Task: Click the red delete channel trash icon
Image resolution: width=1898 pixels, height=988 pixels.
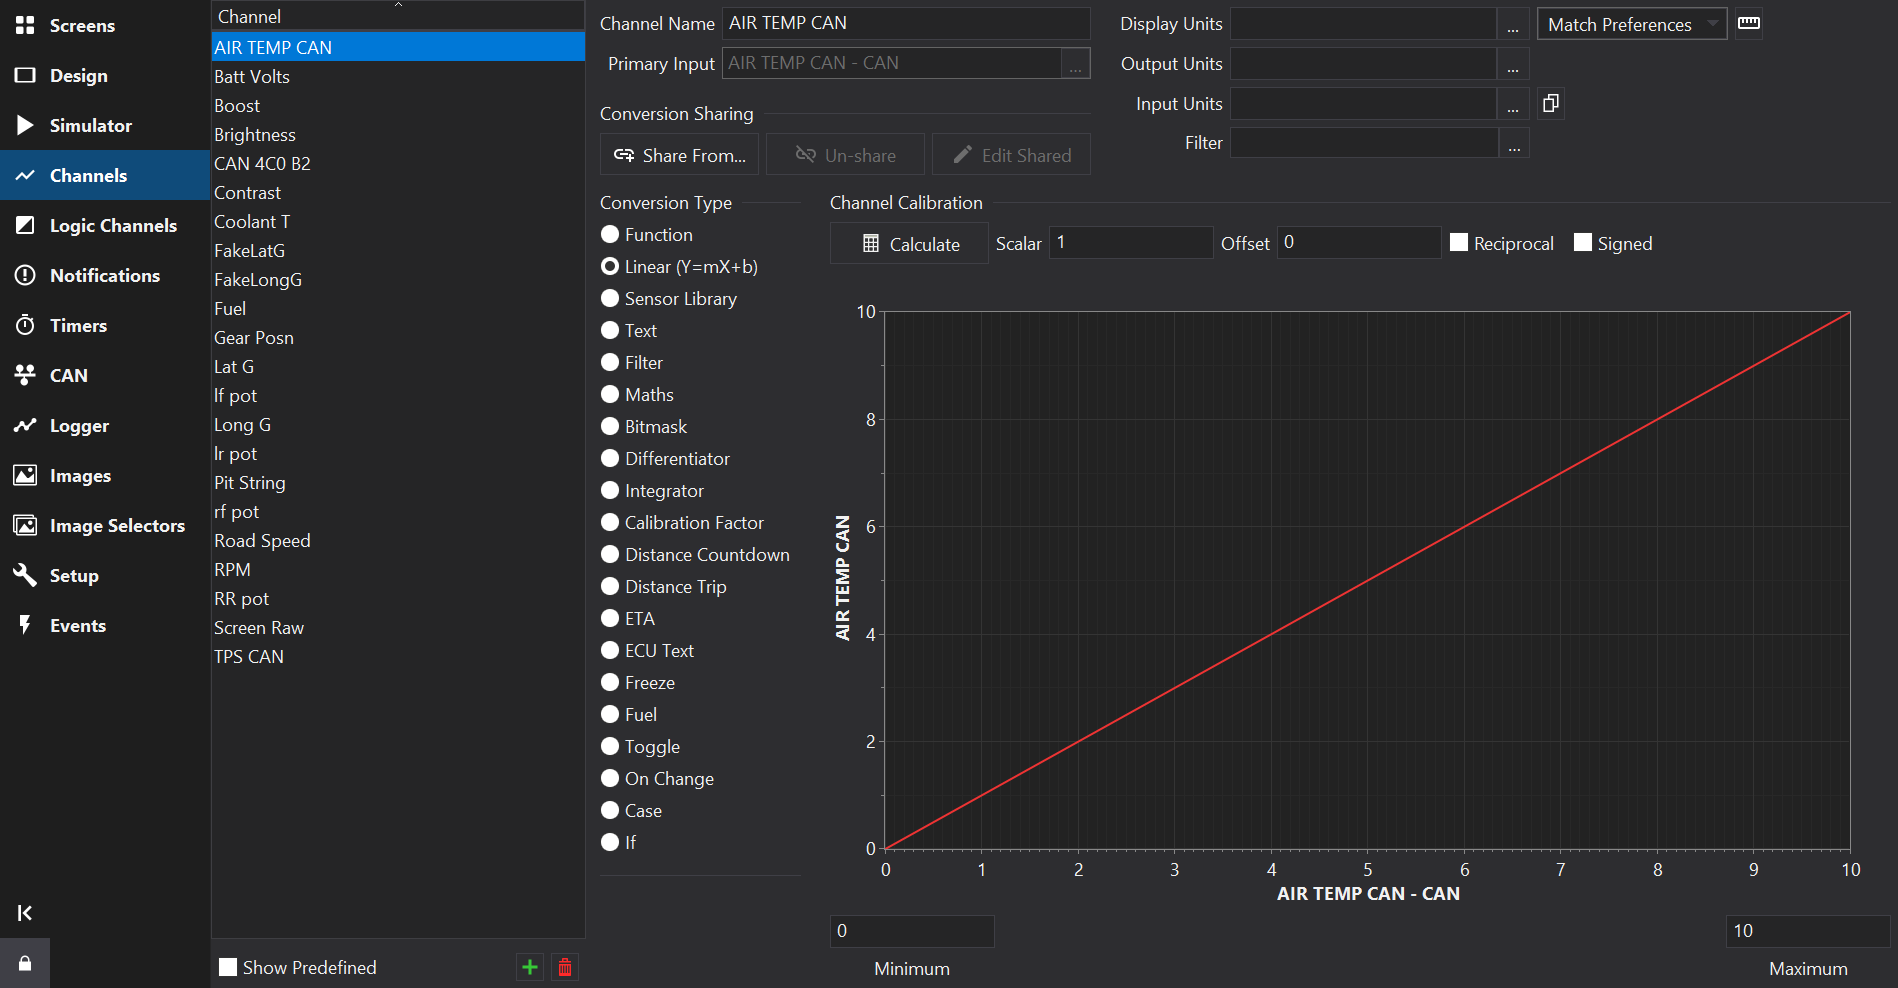Action: coord(565,967)
